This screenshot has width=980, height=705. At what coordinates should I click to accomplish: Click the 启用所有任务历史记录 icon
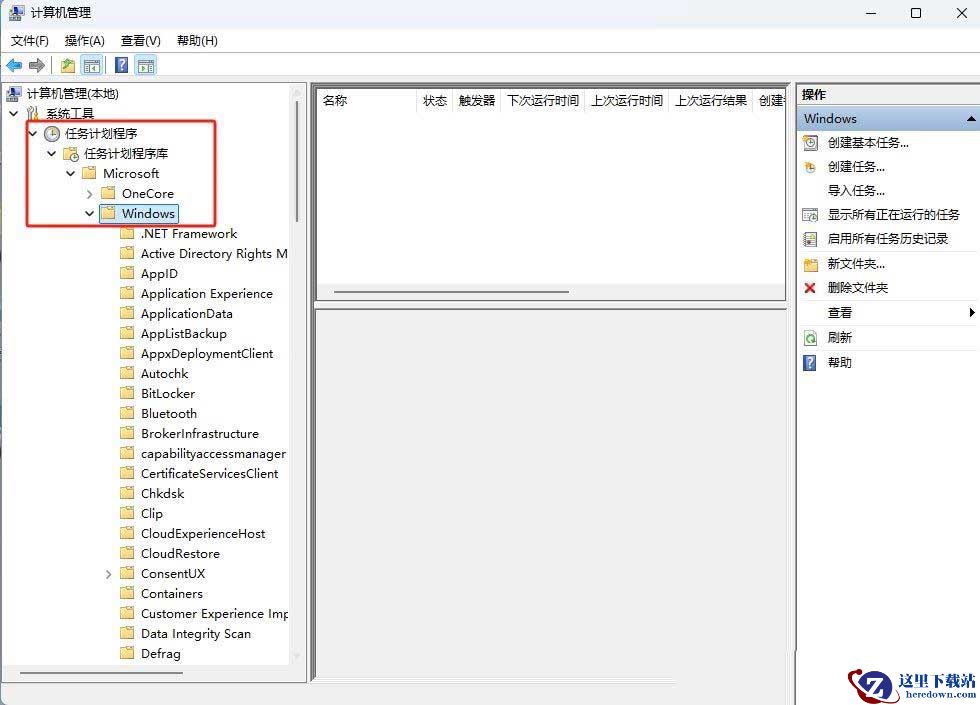(x=810, y=239)
